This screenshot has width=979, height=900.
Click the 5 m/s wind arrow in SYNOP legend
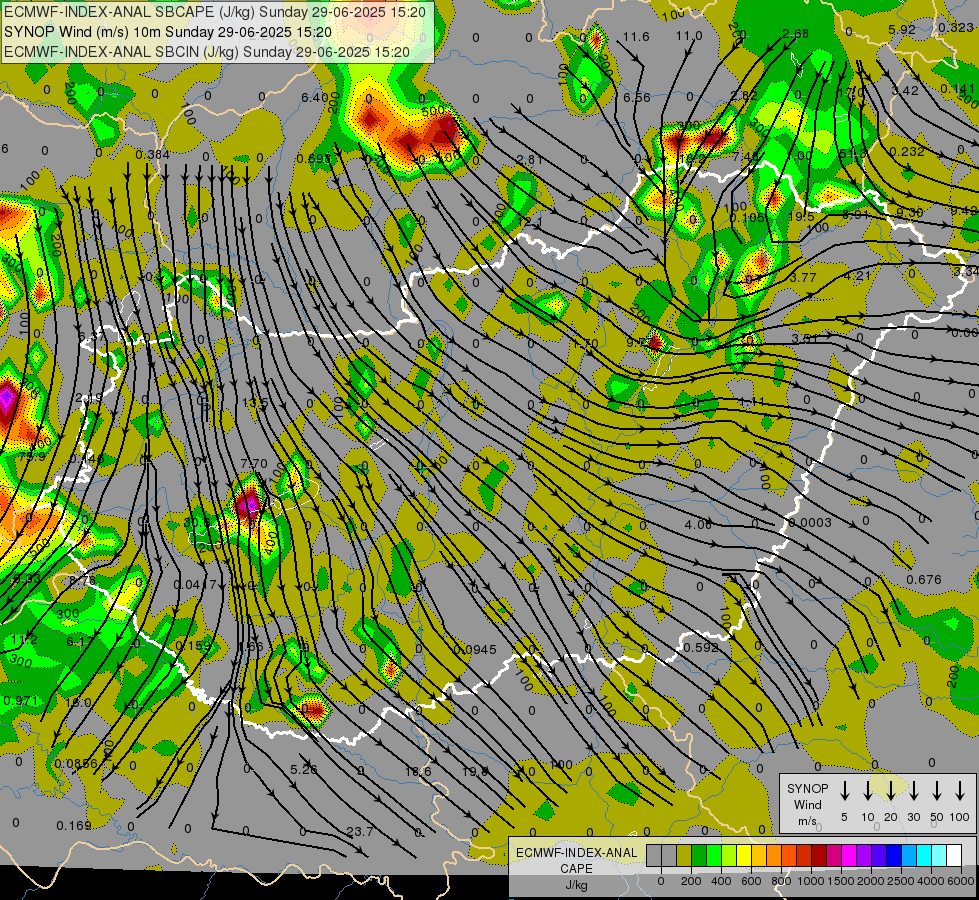844,791
